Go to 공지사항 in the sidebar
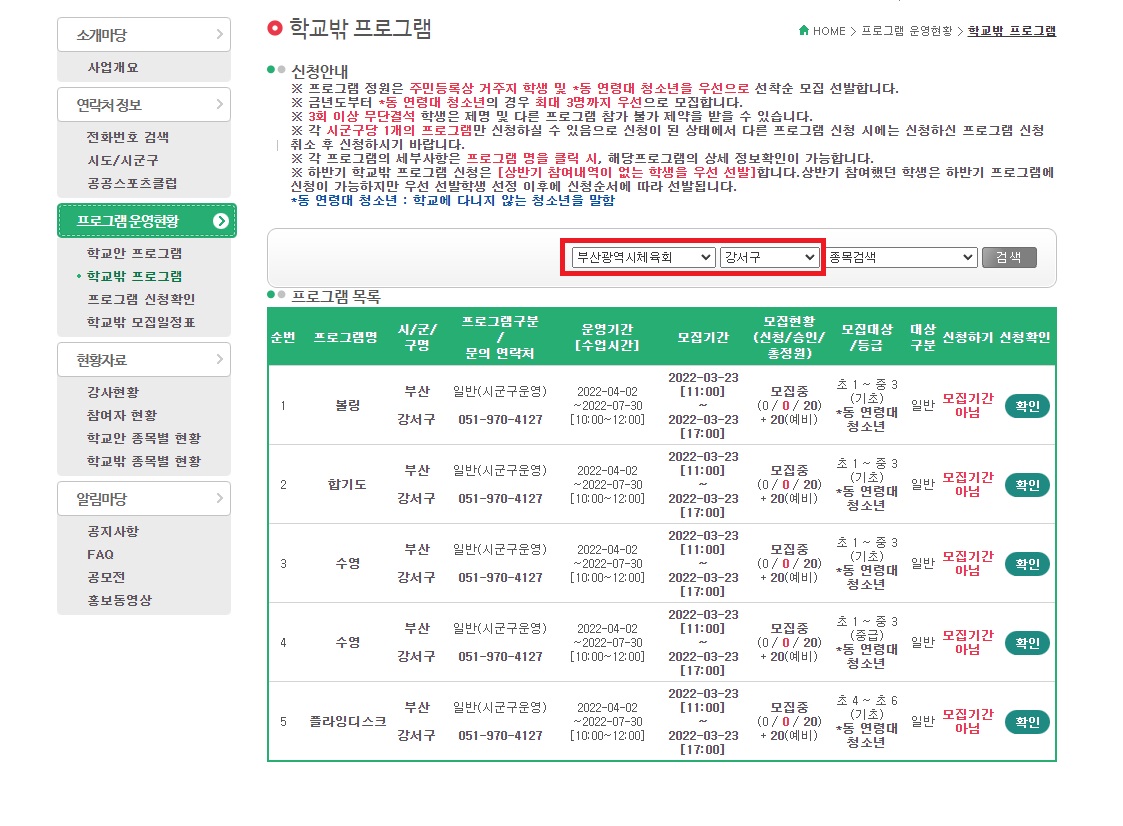Screen dimensions: 1123x826 coord(113,531)
